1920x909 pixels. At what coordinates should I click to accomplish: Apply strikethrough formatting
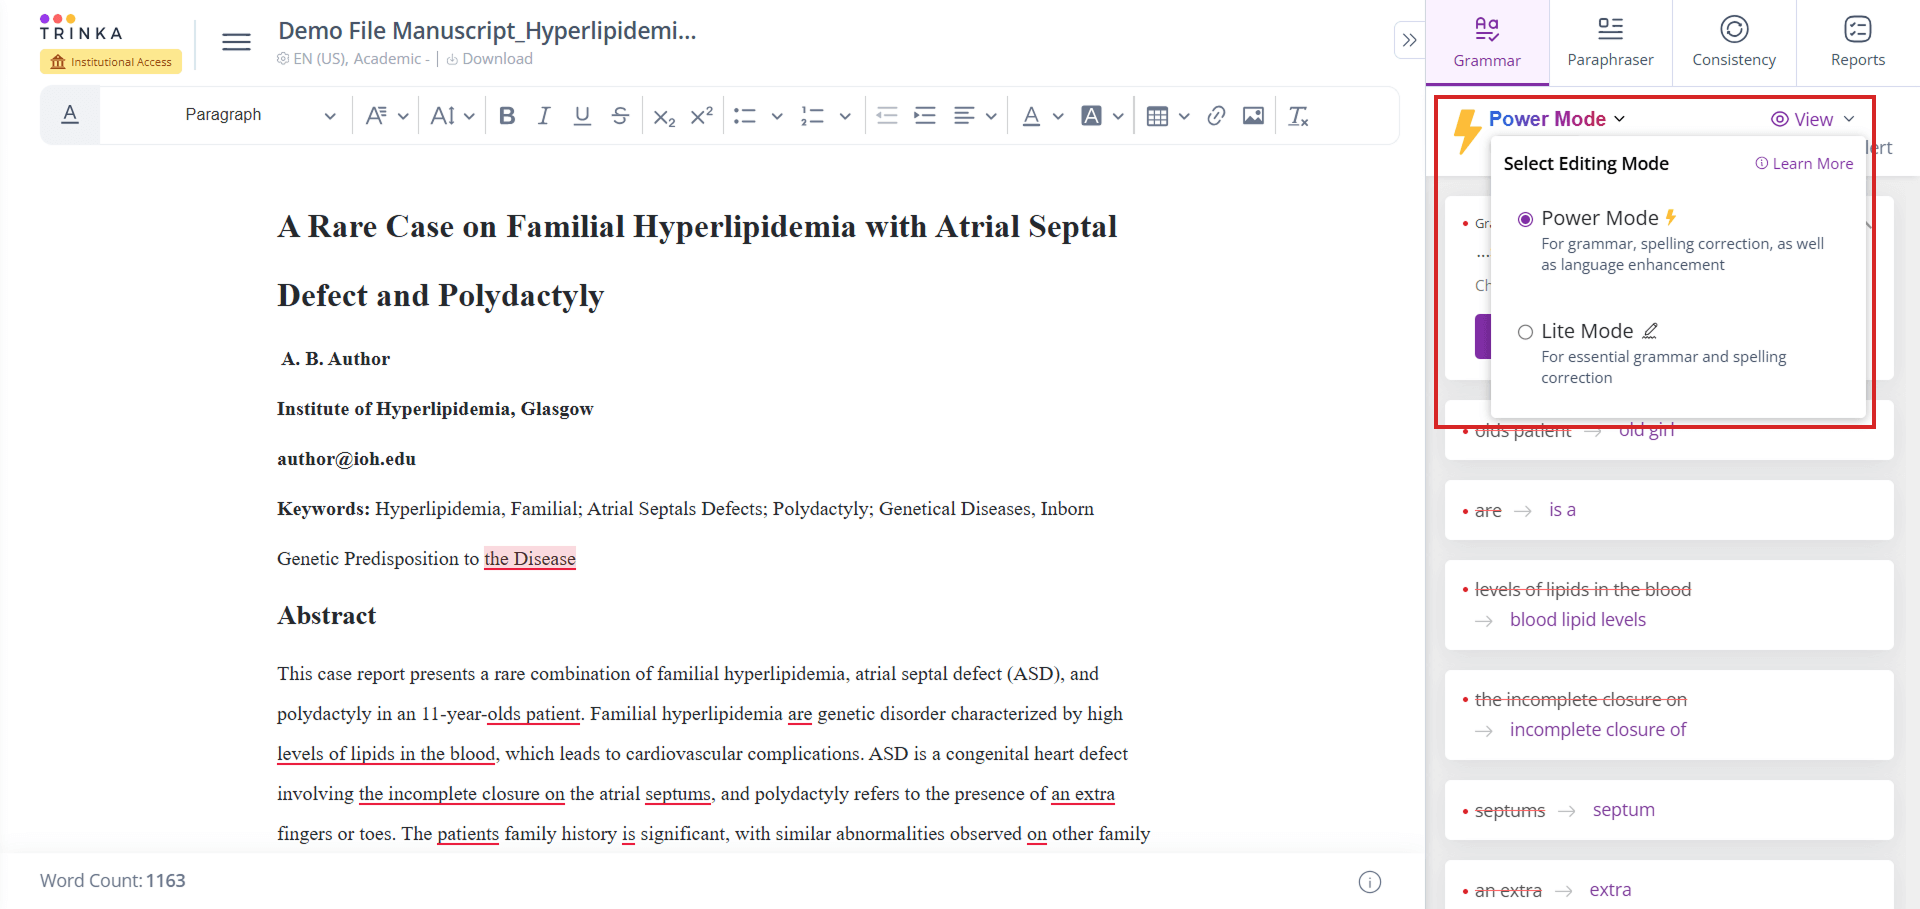click(620, 116)
